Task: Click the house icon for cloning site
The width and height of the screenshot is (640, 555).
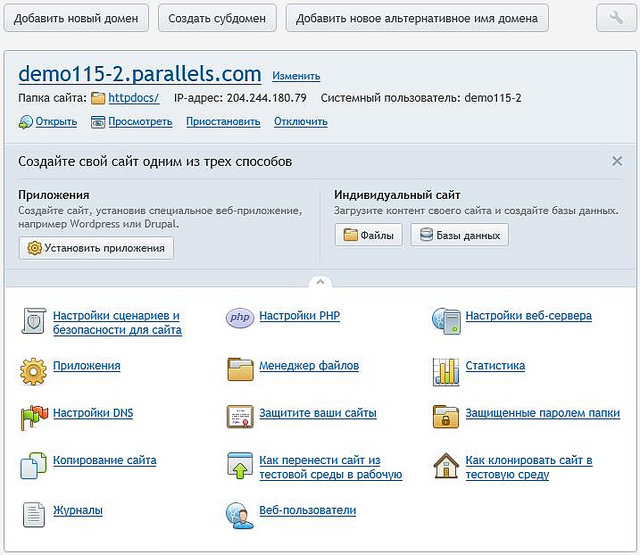Action: tap(446, 465)
